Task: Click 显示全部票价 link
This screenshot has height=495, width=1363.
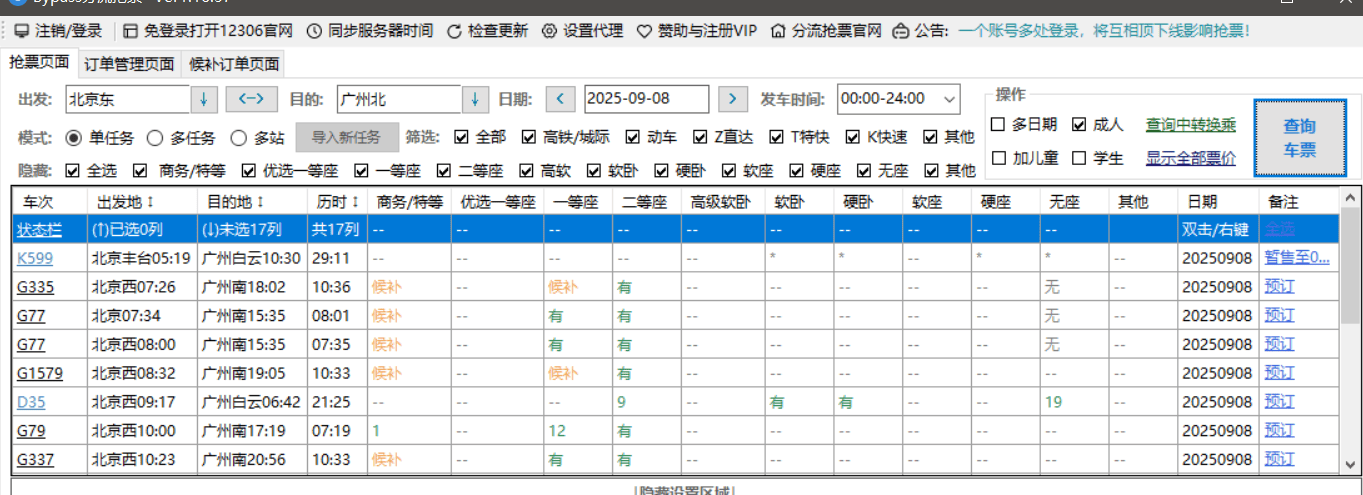Action: pos(1191,158)
